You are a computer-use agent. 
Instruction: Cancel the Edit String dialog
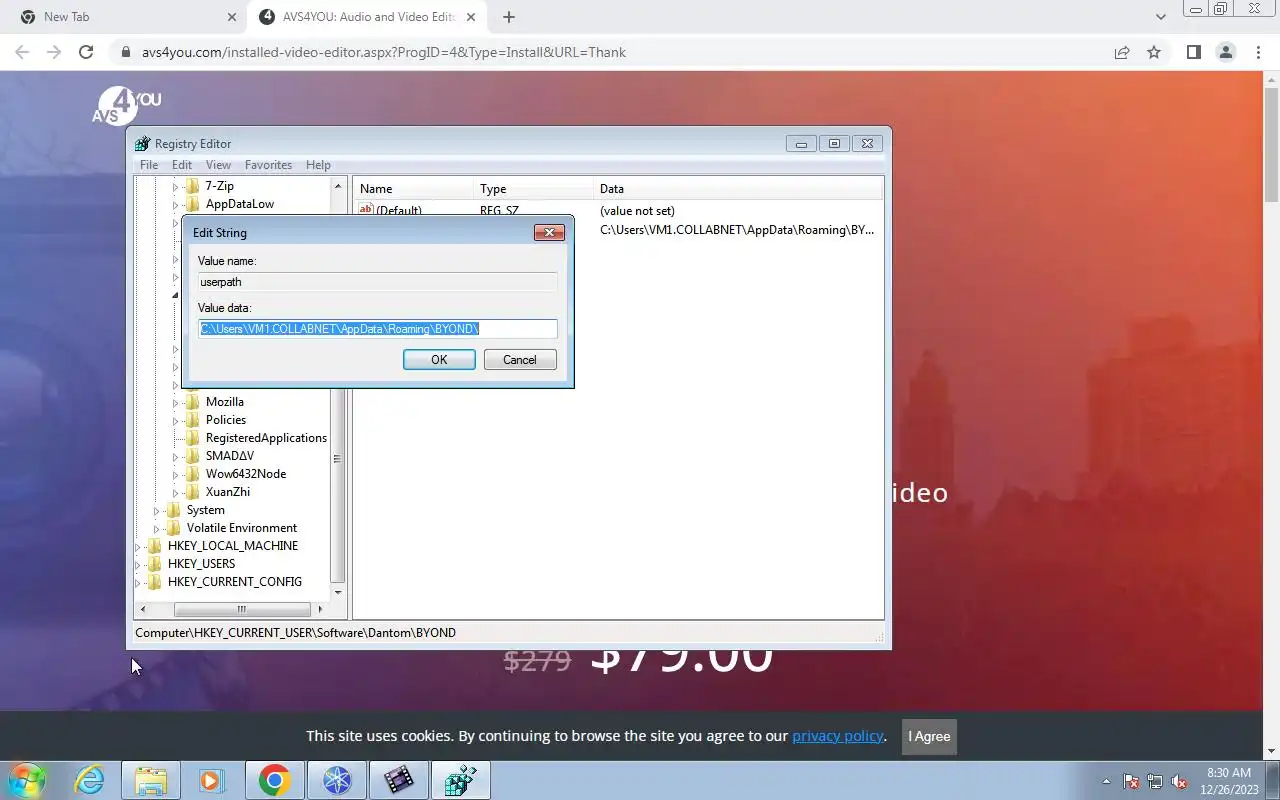click(520, 360)
